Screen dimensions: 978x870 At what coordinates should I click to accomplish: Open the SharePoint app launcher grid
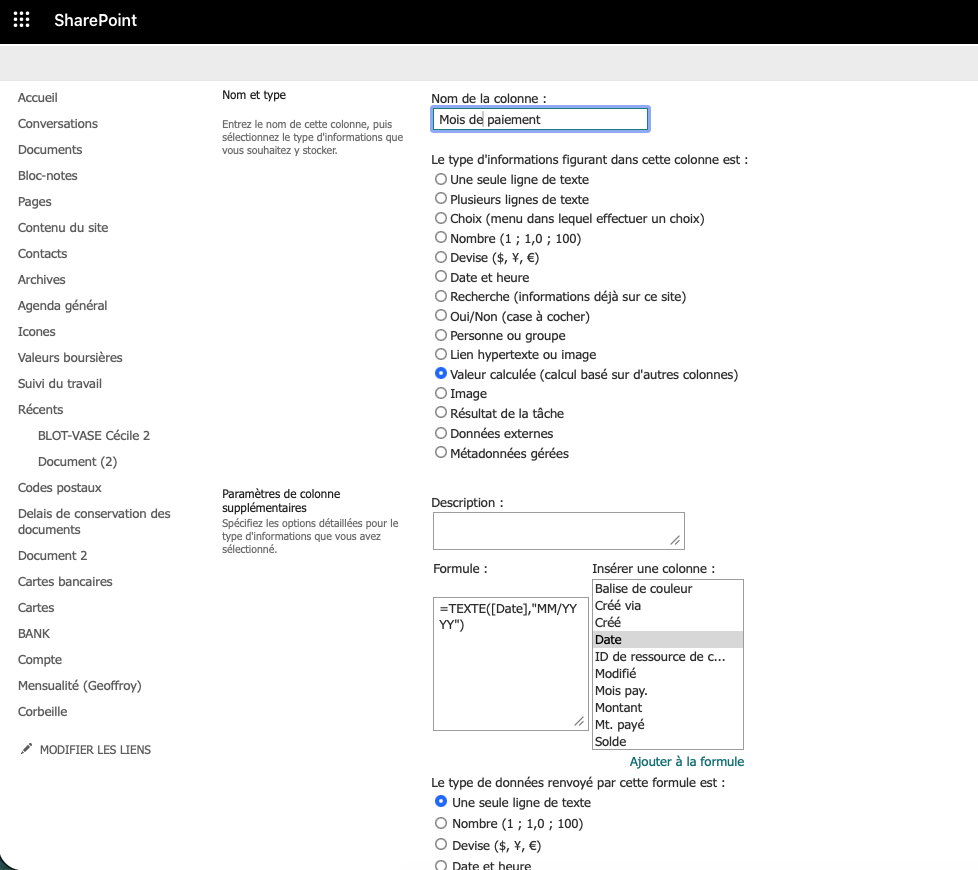[22, 20]
